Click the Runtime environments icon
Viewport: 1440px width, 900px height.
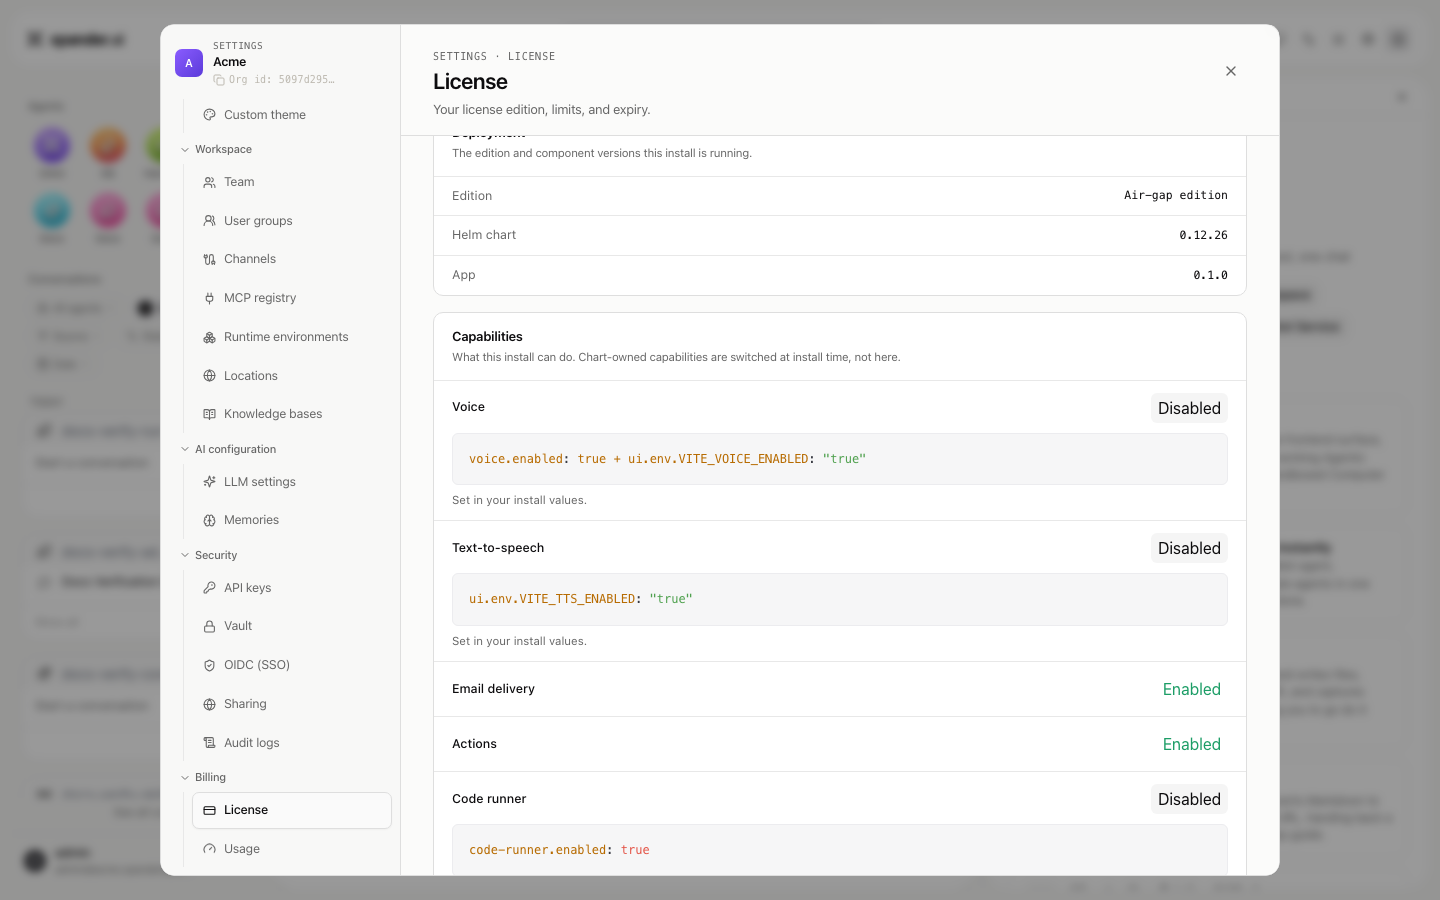(x=210, y=337)
